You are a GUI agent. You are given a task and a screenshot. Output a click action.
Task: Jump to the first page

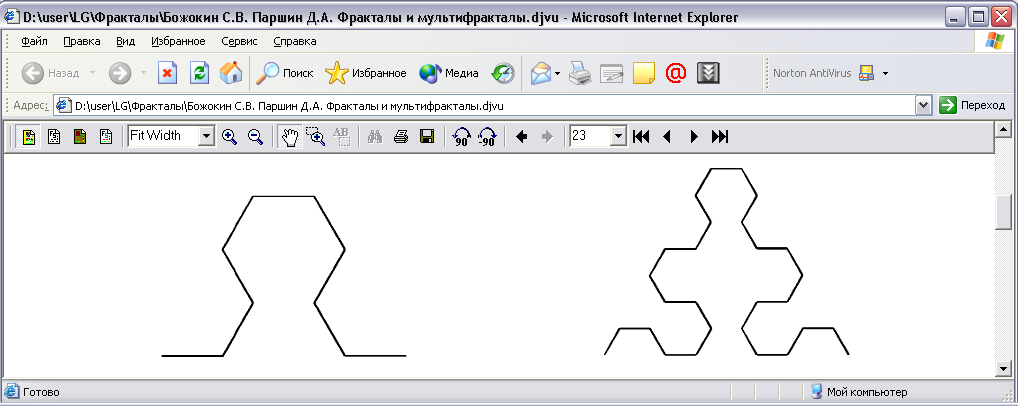click(641, 136)
